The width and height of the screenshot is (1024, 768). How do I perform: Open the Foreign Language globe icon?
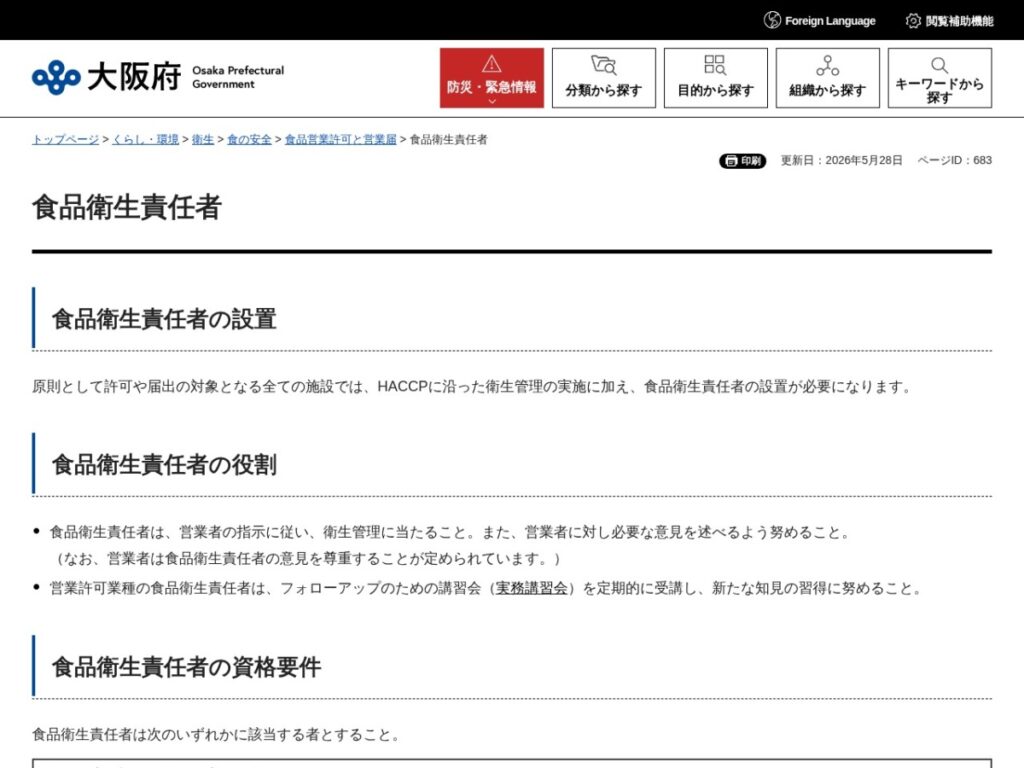pyautogui.click(x=772, y=20)
